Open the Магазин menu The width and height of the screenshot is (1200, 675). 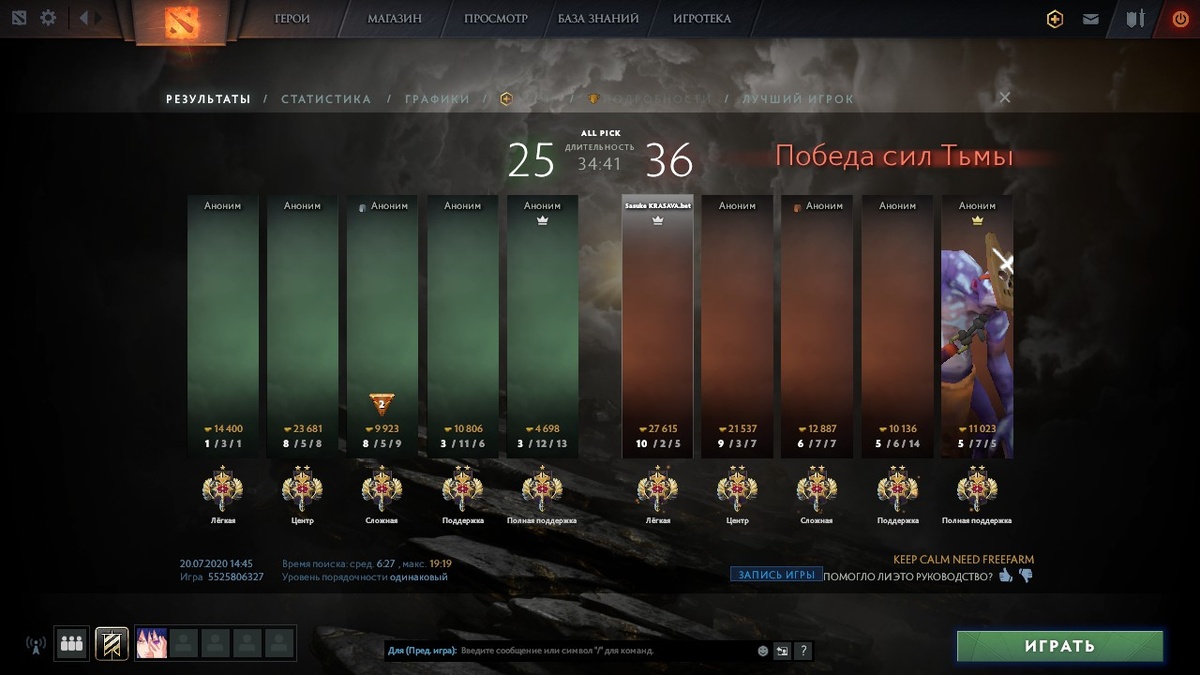(394, 18)
